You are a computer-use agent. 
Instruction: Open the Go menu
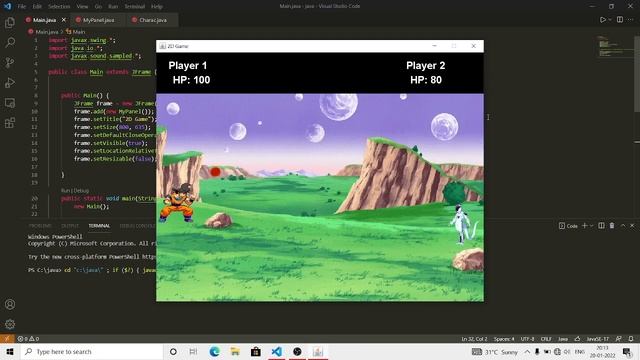[98, 7]
